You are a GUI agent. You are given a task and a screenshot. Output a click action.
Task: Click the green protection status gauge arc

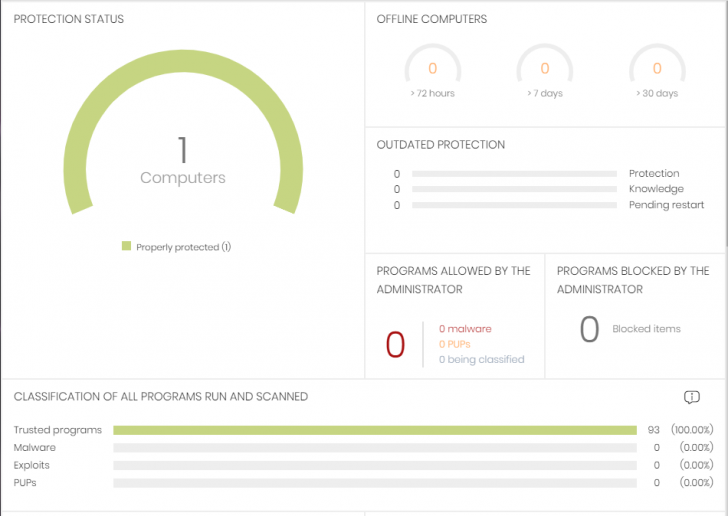coord(183,60)
